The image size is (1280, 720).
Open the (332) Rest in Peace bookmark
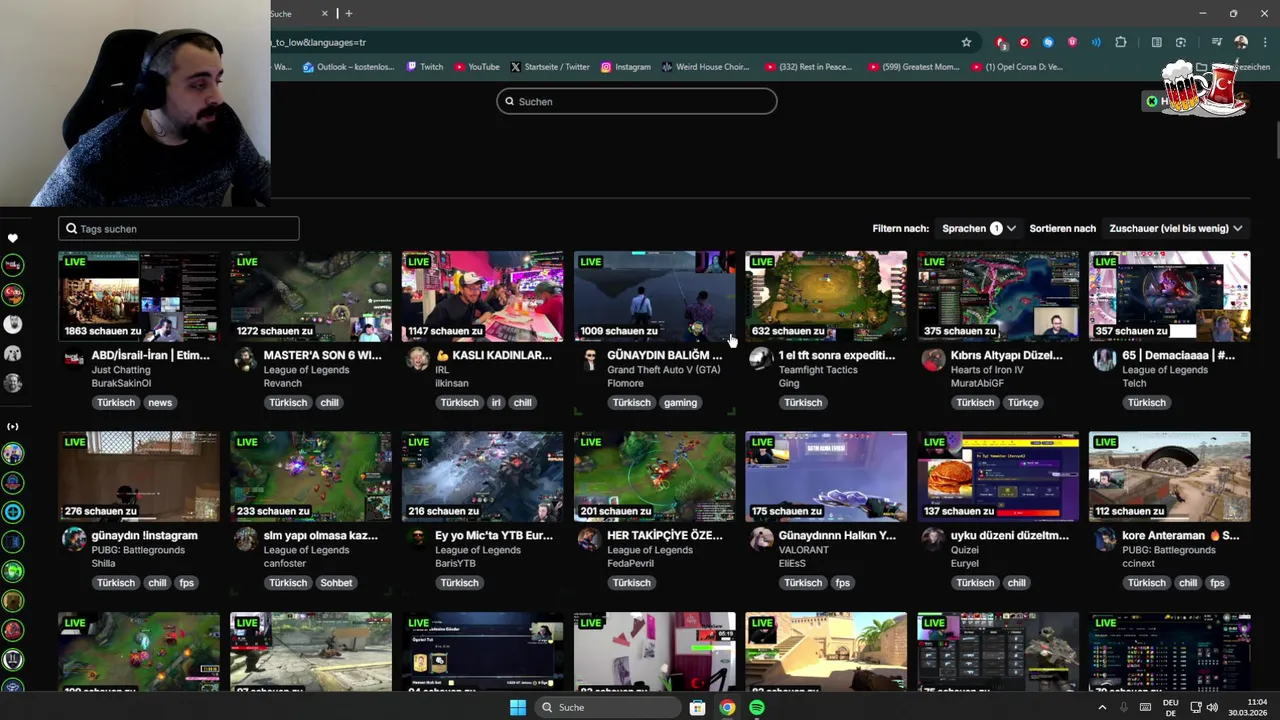pyautogui.click(x=808, y=67)
